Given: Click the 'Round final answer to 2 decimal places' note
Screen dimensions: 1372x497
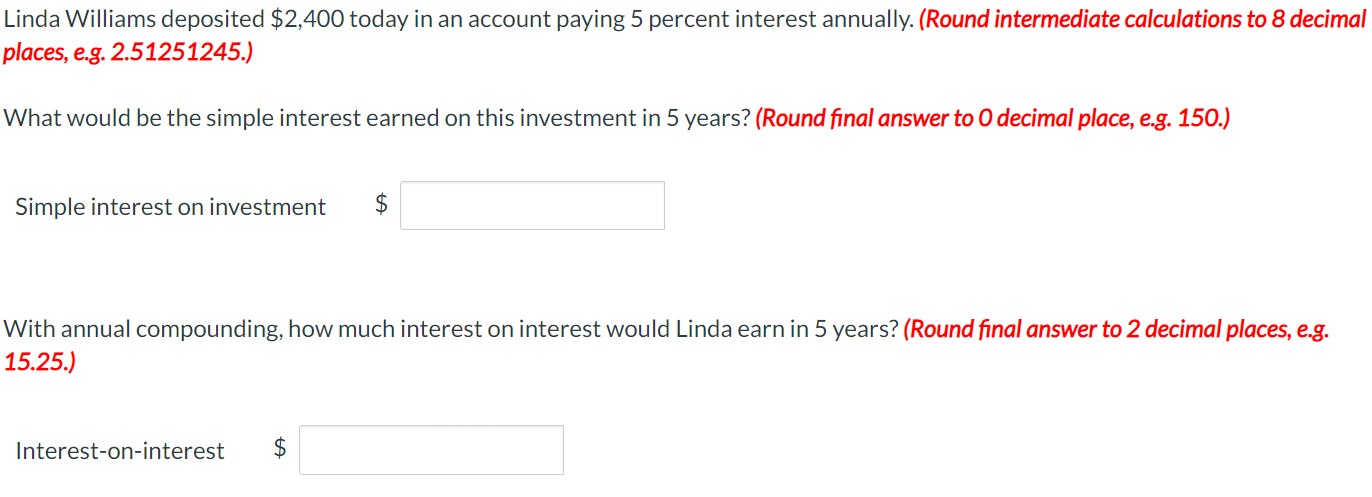Looking at the screenshot, I should (x=667, y=345).
